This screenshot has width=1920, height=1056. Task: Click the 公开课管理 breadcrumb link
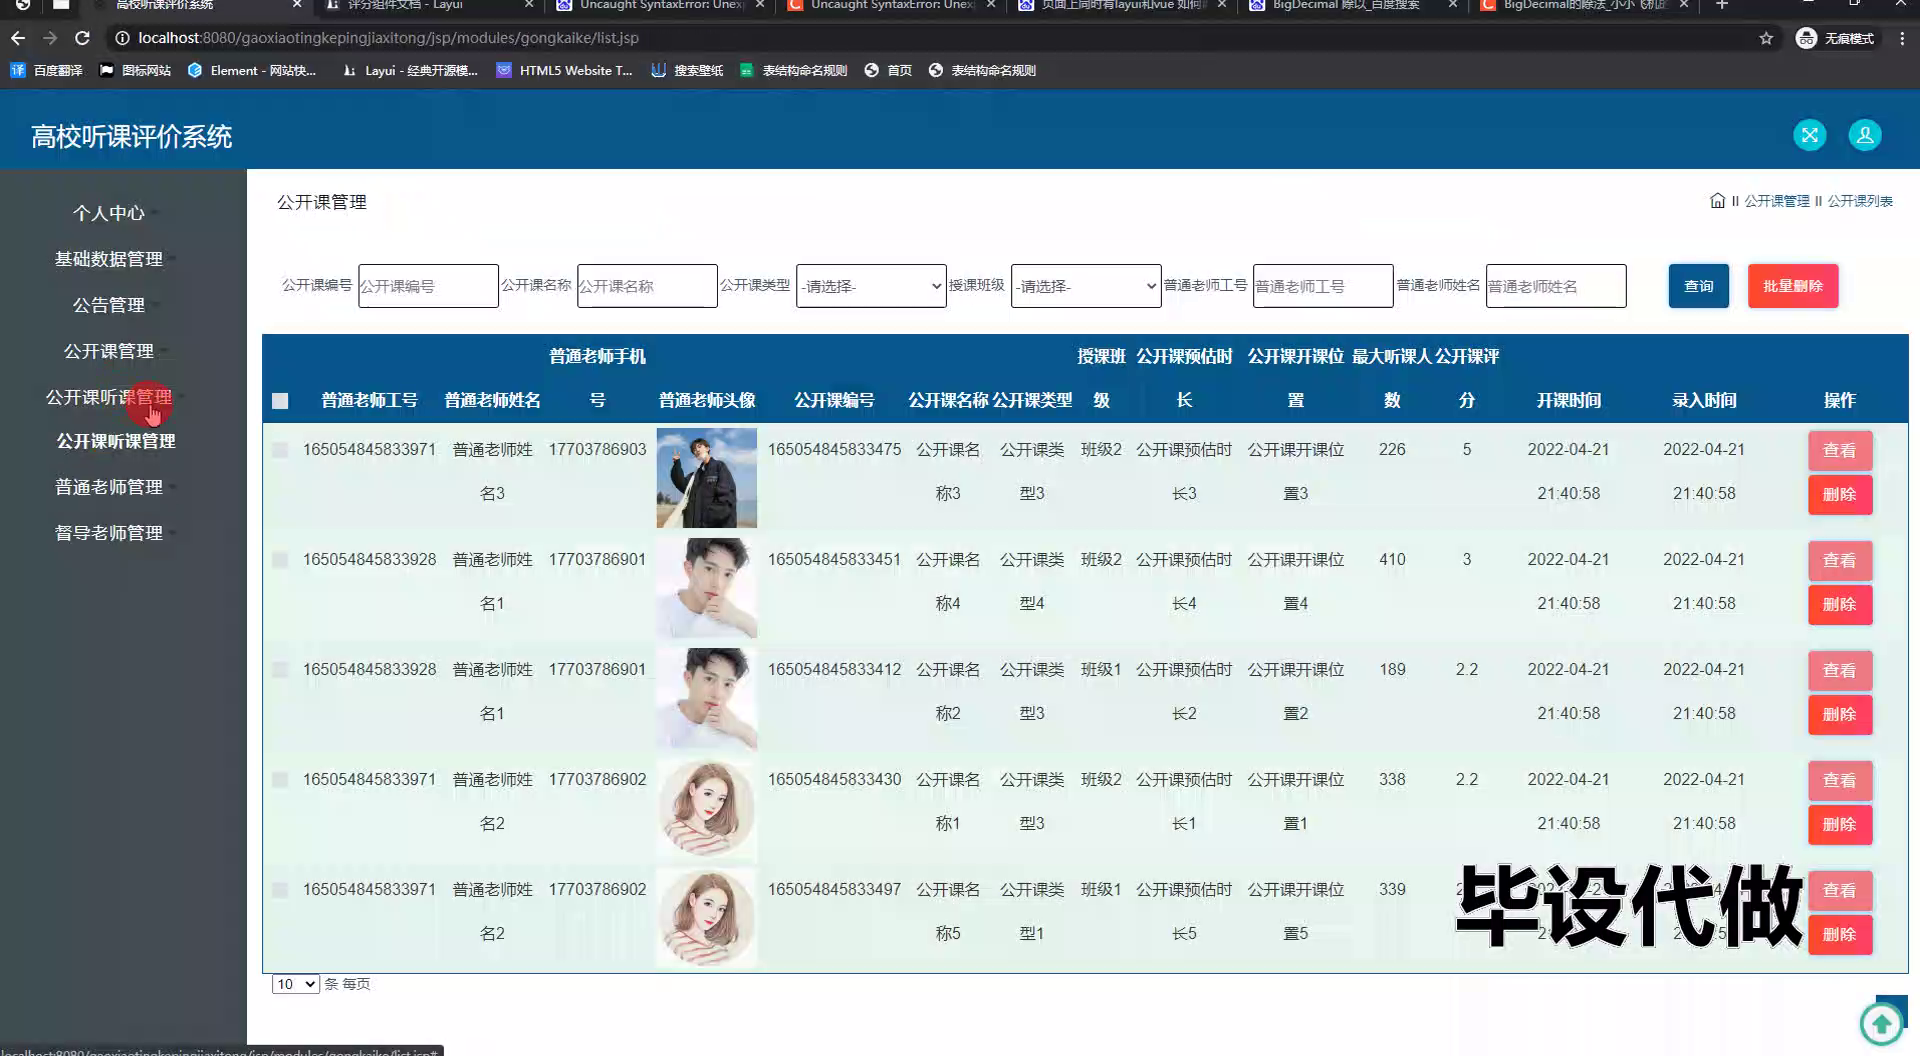pos(1777,201)
